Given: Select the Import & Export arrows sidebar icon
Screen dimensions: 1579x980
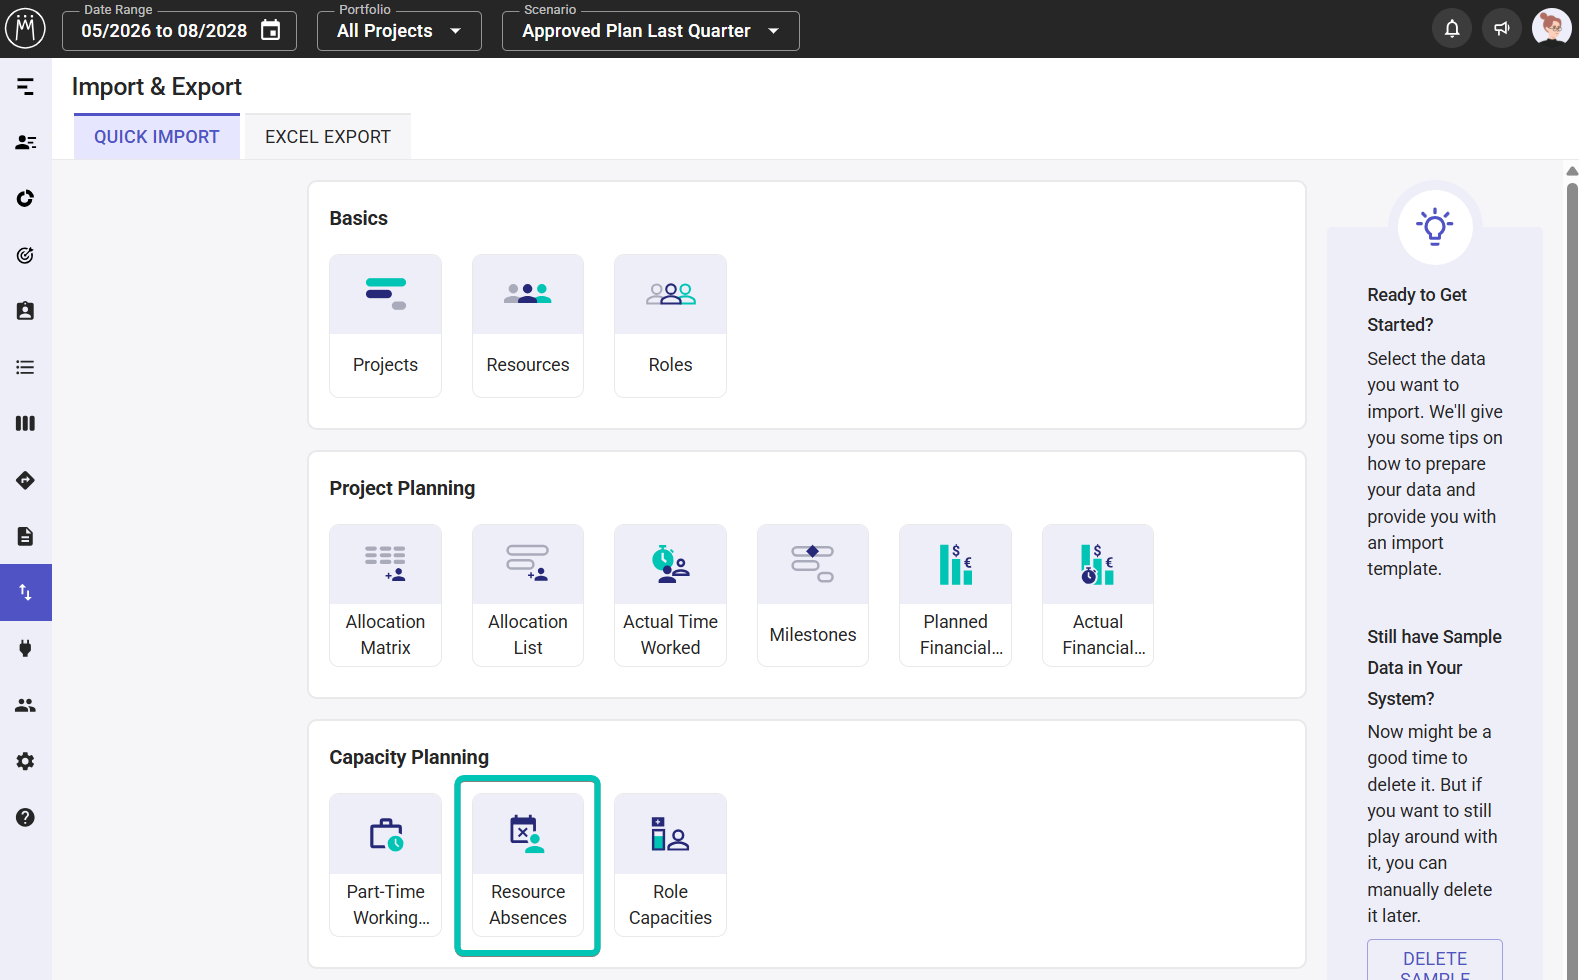Looking at the screenshot, I should click(26, 592).
